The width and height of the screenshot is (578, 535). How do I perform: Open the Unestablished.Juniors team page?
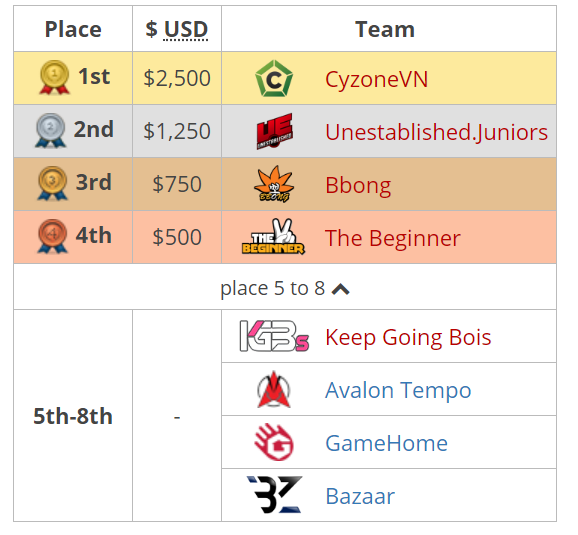(x=436, y=132)
